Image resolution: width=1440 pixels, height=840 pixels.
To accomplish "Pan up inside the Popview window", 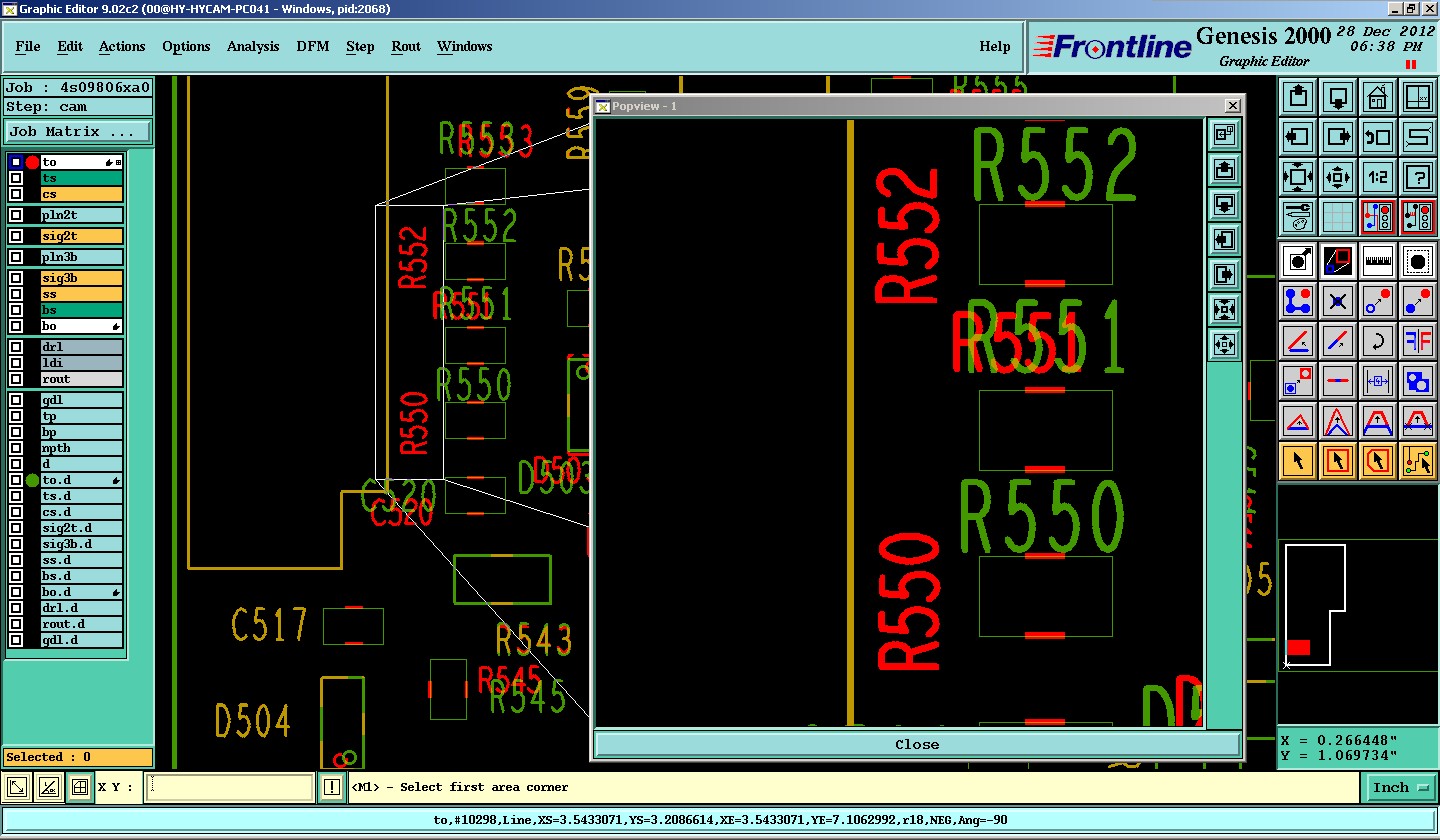I will [1225, 169].
